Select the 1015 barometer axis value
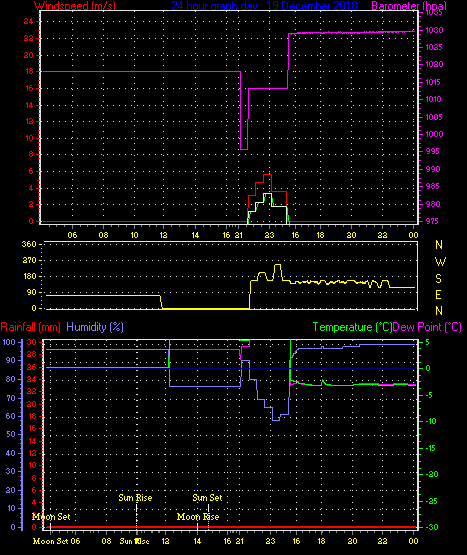This screenshot has height=555, width=467. pos(433,82)
